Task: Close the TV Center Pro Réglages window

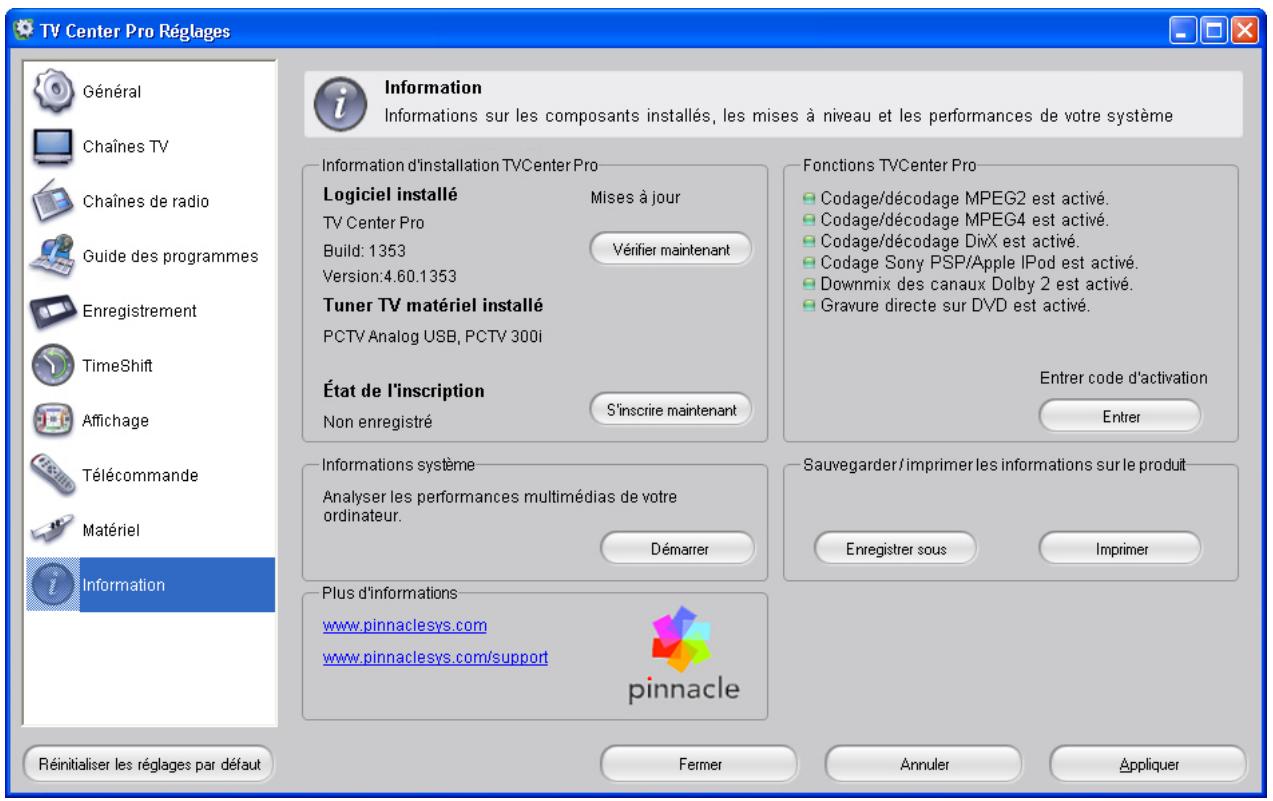Action: pyautogui.click(x=1244, y=29)
